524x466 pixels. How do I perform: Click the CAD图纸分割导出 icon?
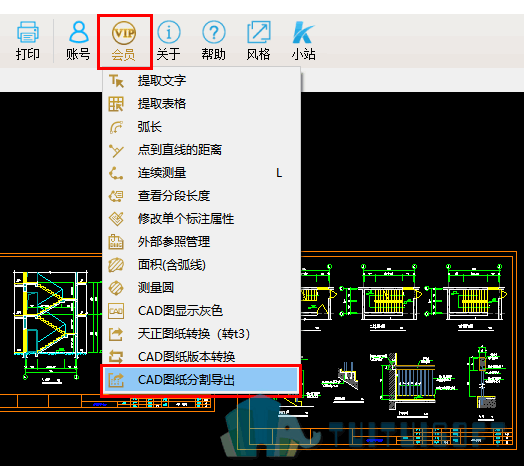click(116, 380)
